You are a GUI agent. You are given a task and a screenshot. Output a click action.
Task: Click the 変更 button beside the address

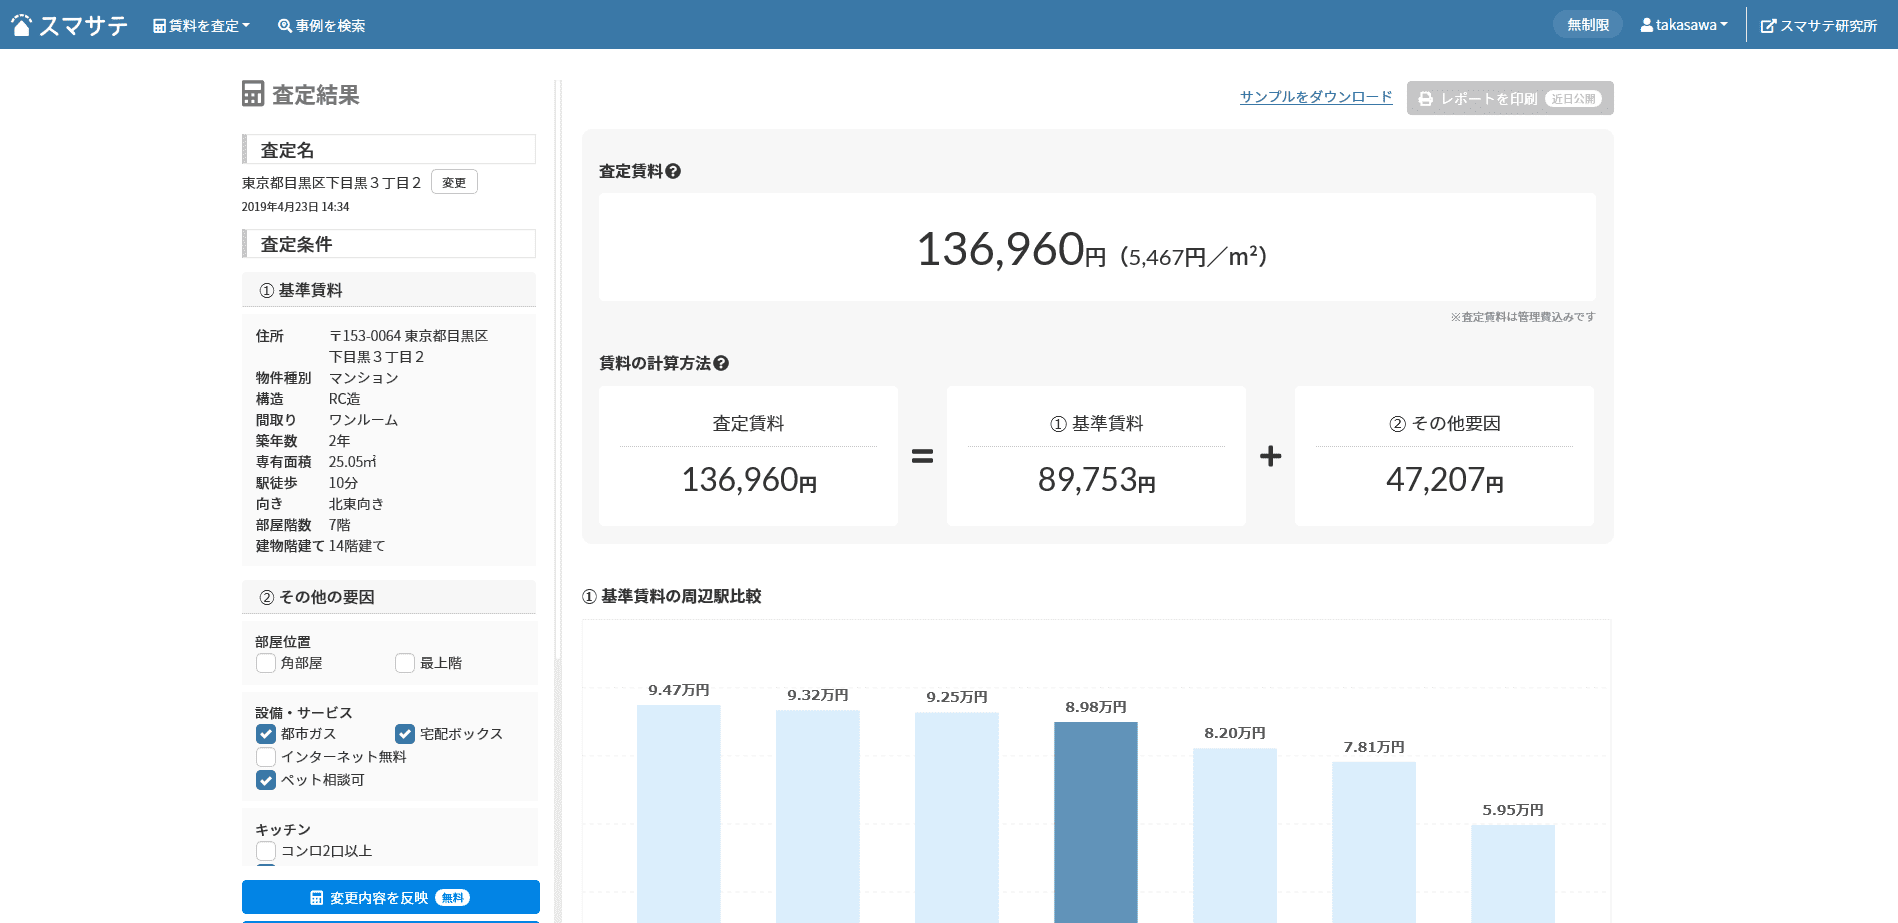point(454,182)
